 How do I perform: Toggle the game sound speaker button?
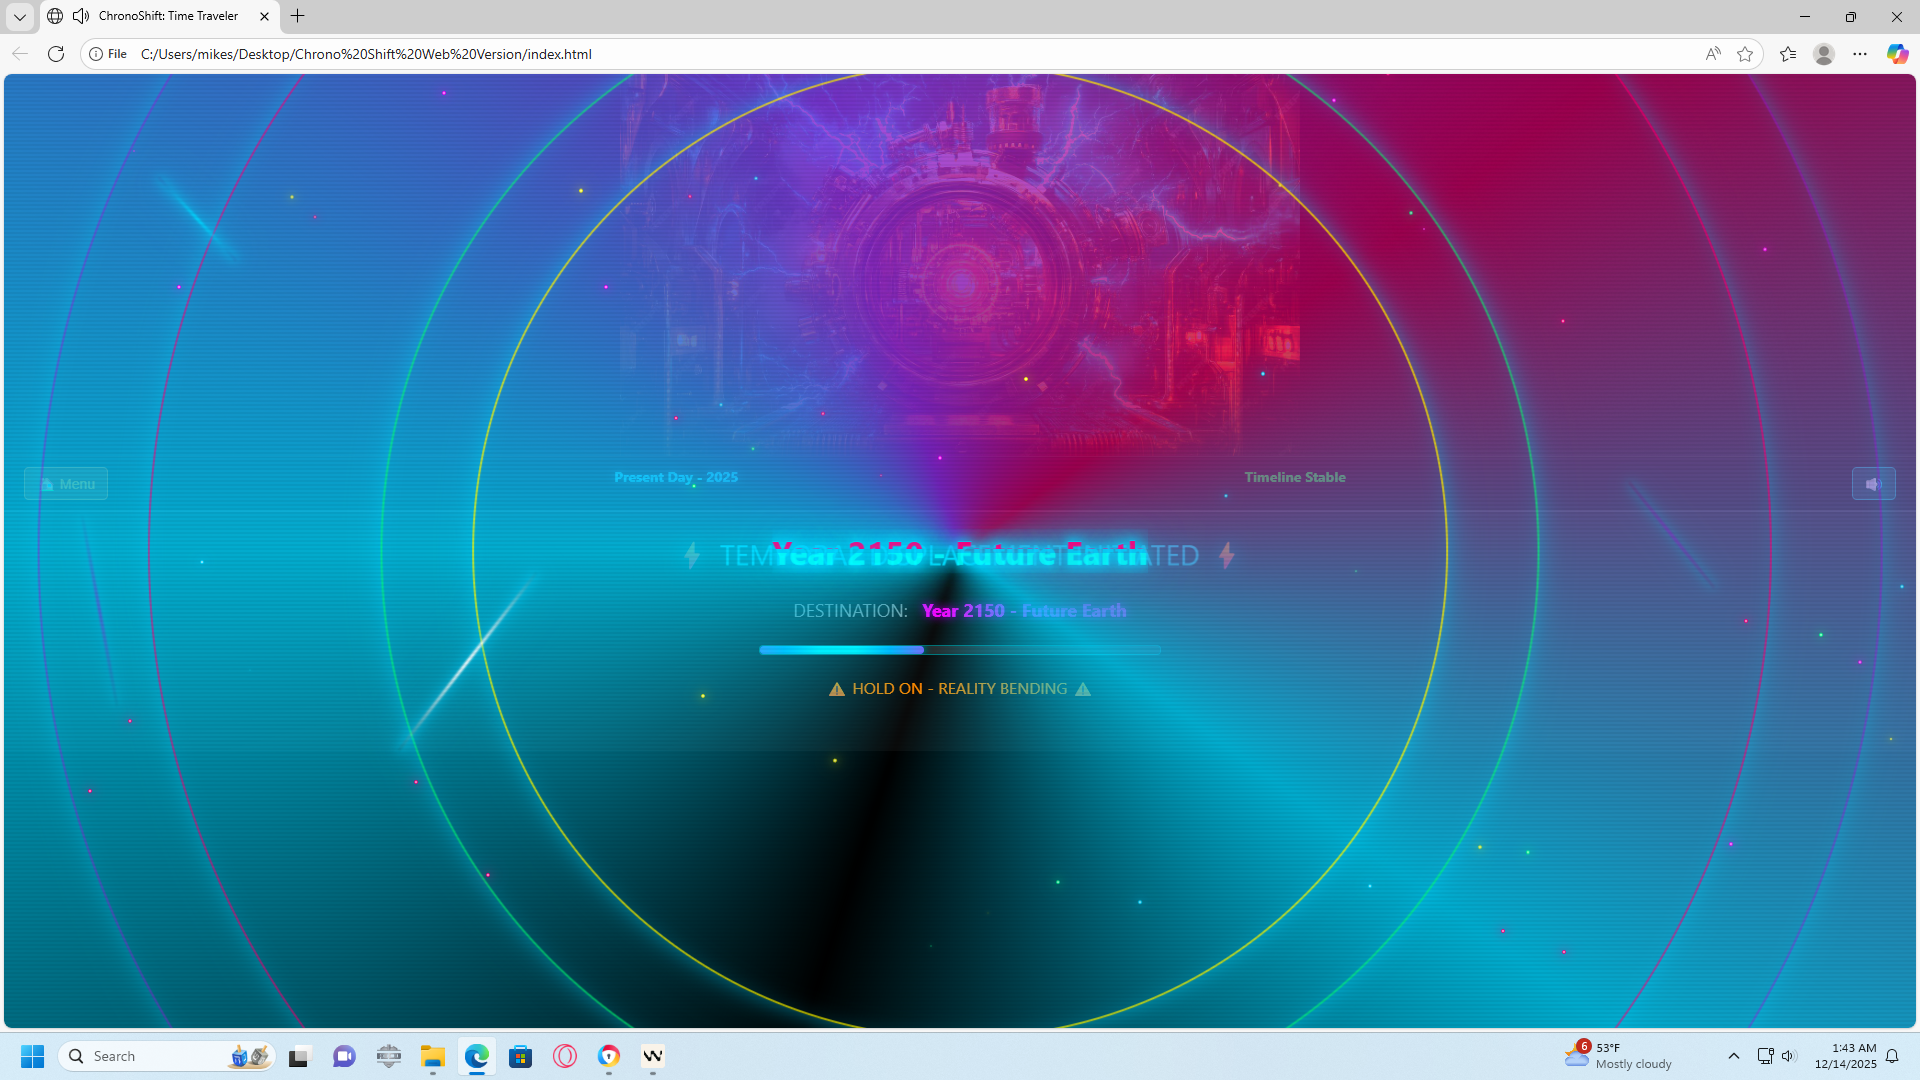point(1873,484)
